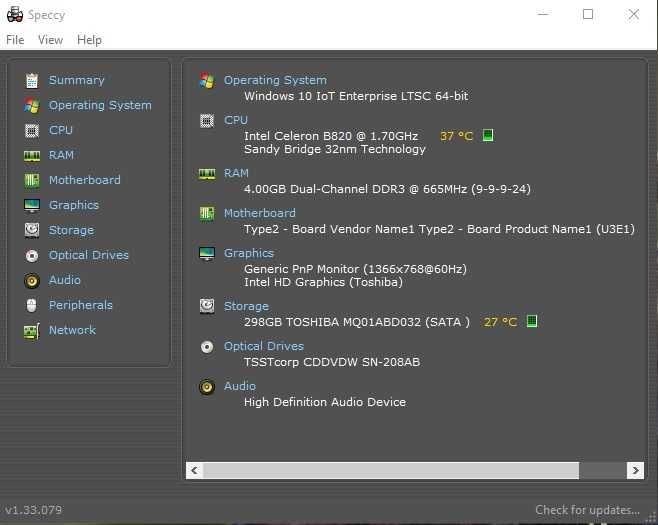Image resolution: width=658 pixels, height=525 pixels.
Task: Click the RAM icon in summary pane
Action: [x=207, y=173]
